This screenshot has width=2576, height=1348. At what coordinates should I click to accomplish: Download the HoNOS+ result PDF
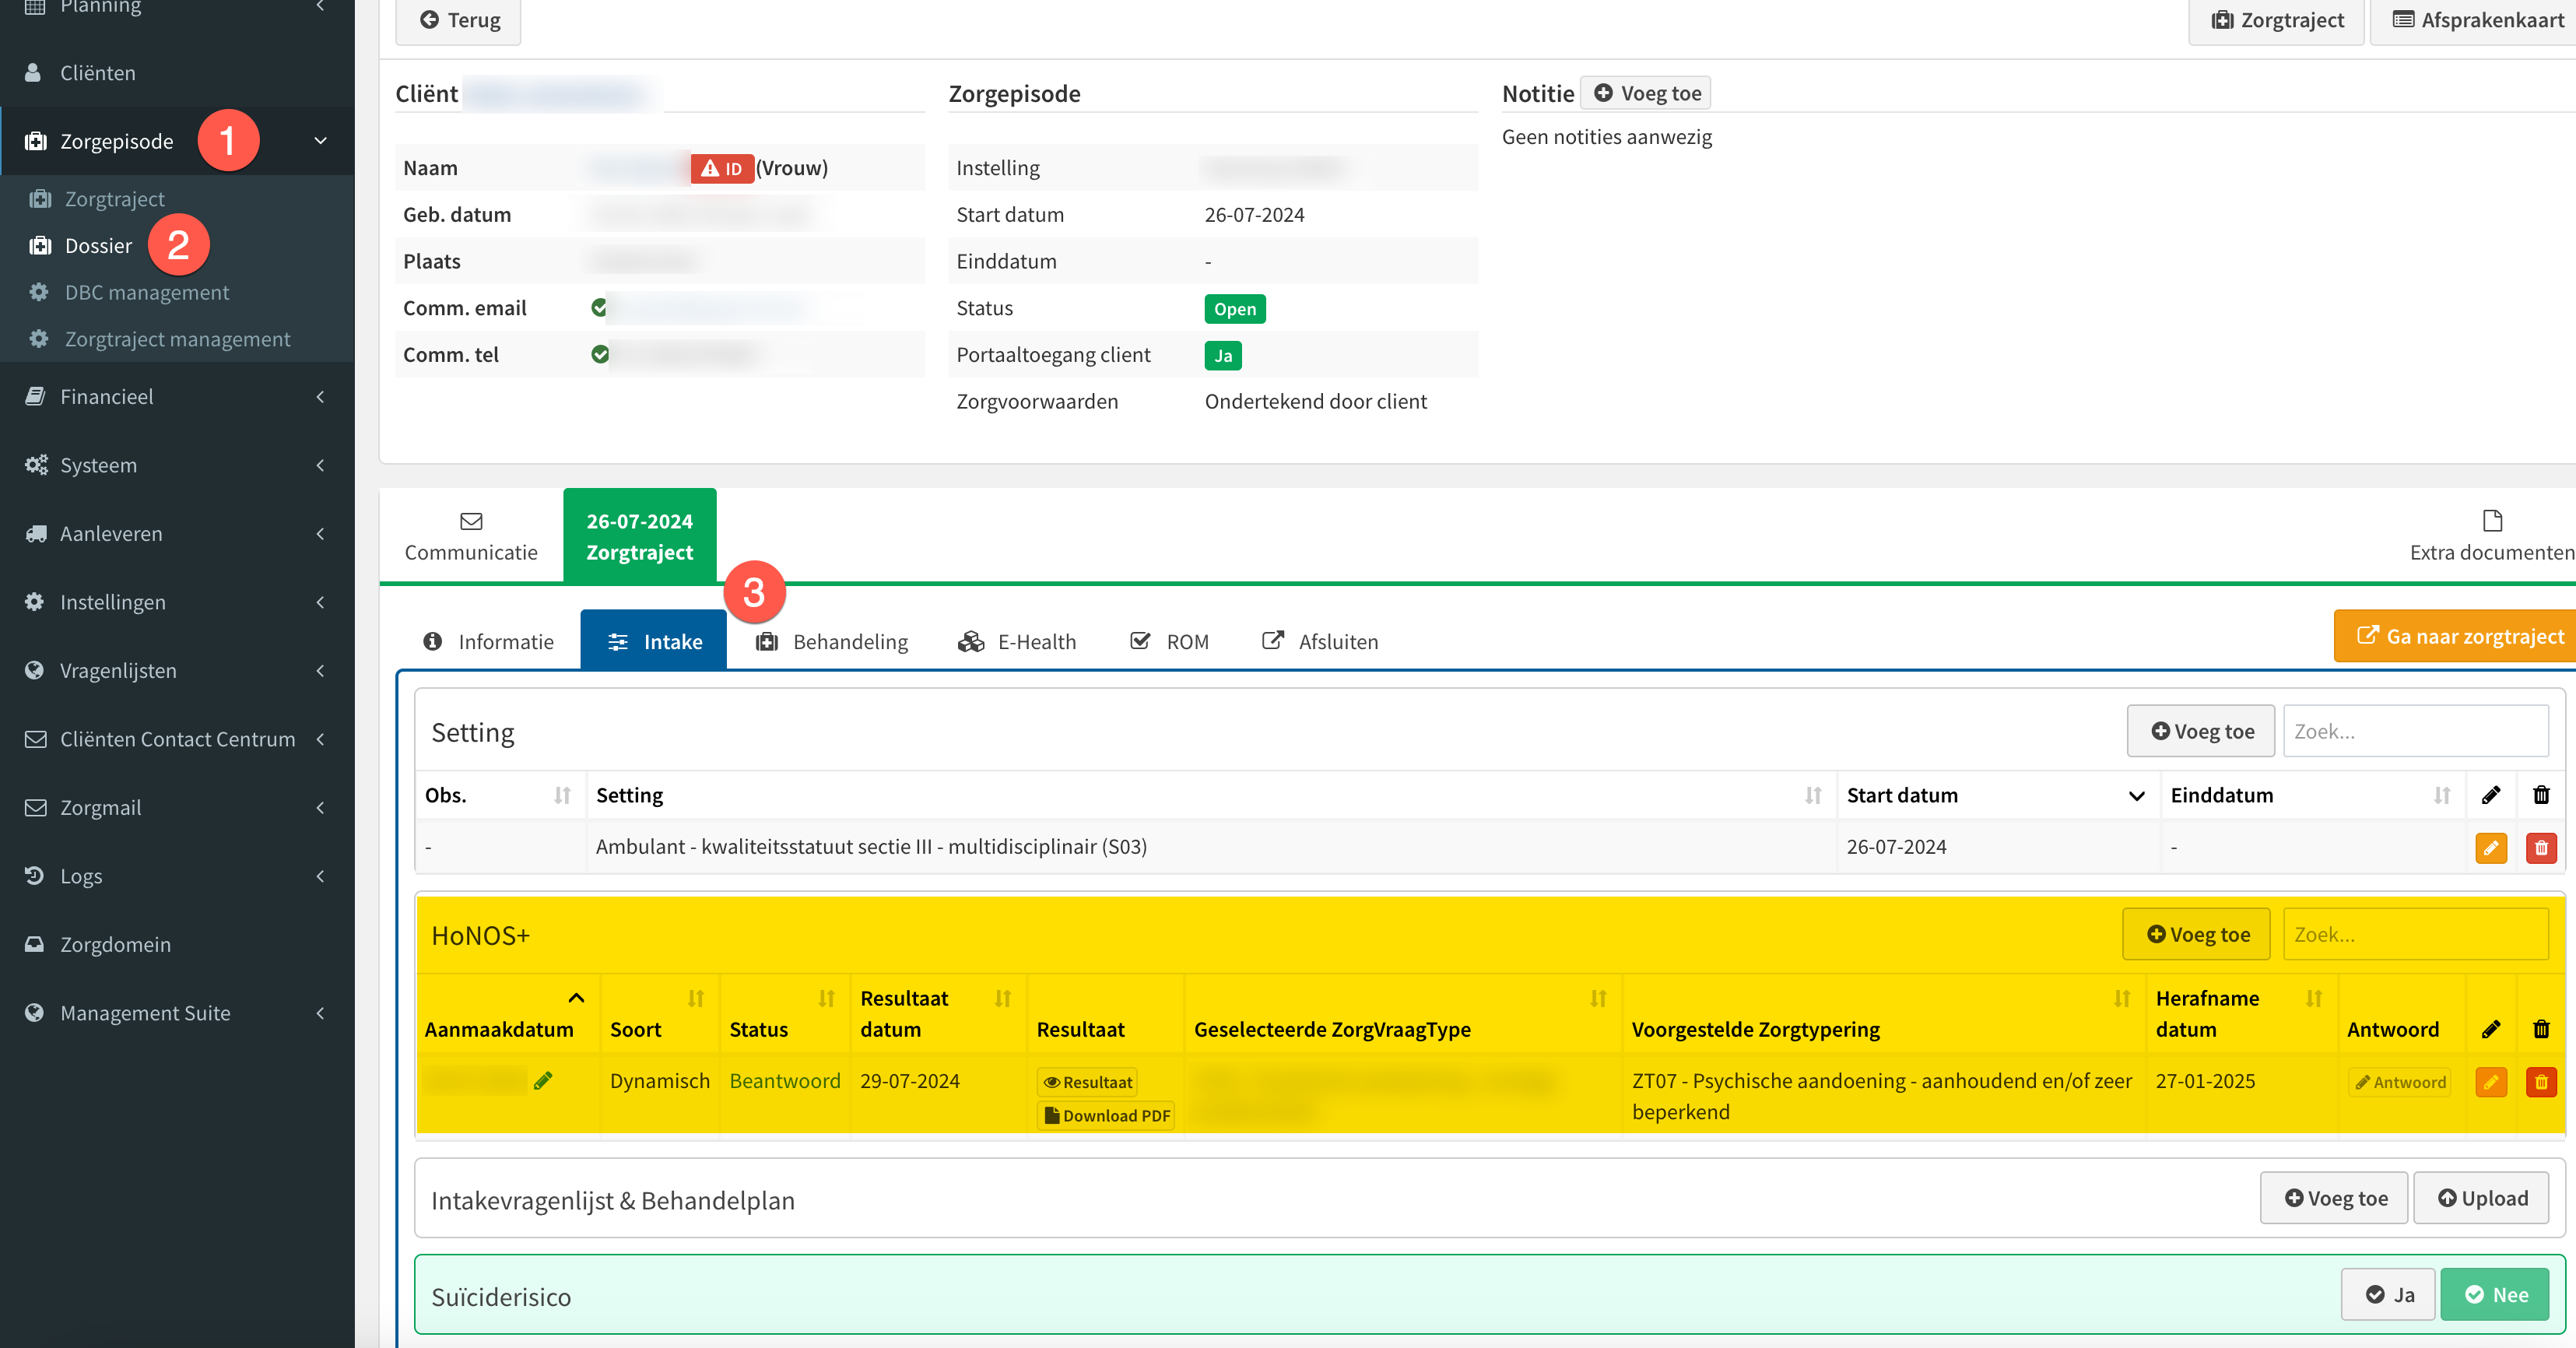point(1106,1115)
